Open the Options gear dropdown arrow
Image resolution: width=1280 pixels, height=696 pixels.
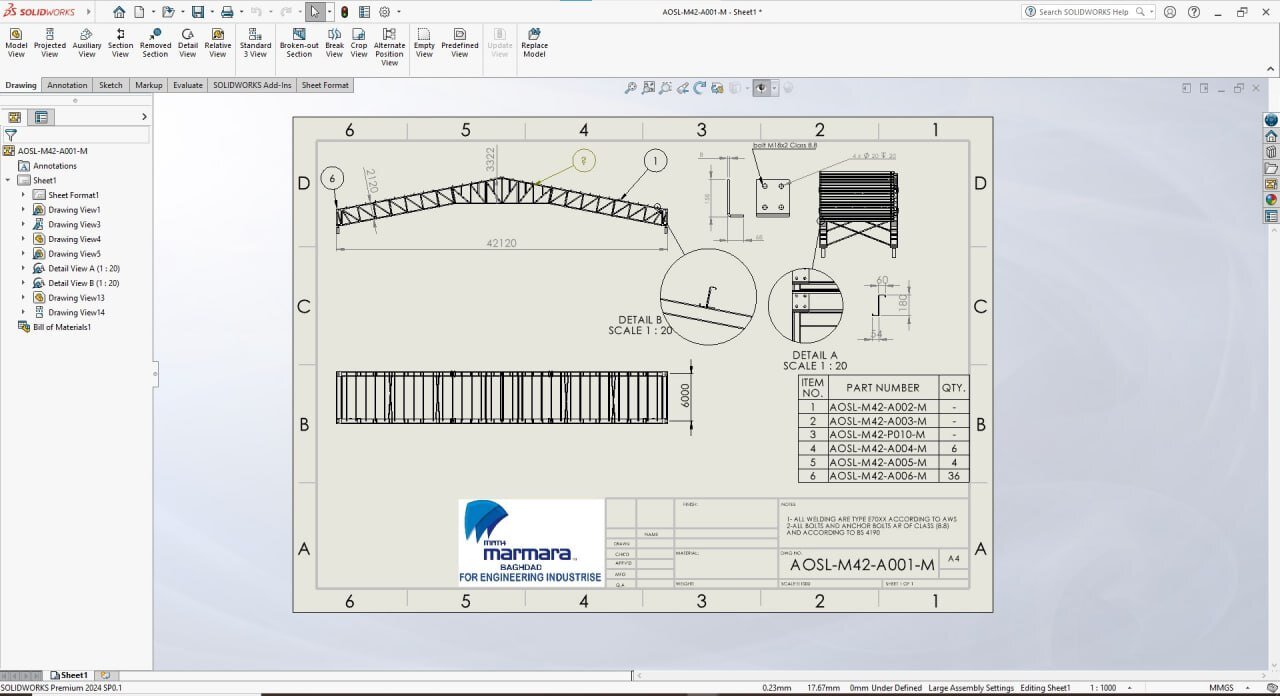tap(399, 12)
